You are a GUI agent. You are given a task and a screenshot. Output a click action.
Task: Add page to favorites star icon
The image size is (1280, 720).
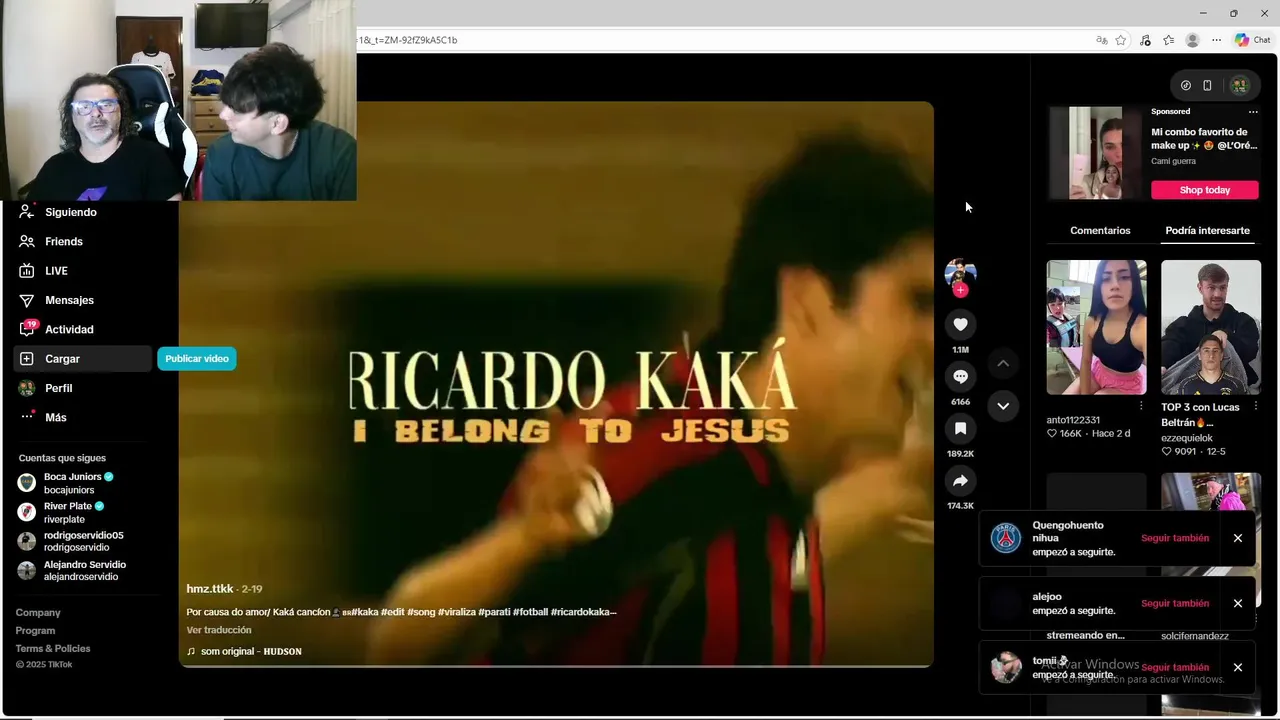1121,40
